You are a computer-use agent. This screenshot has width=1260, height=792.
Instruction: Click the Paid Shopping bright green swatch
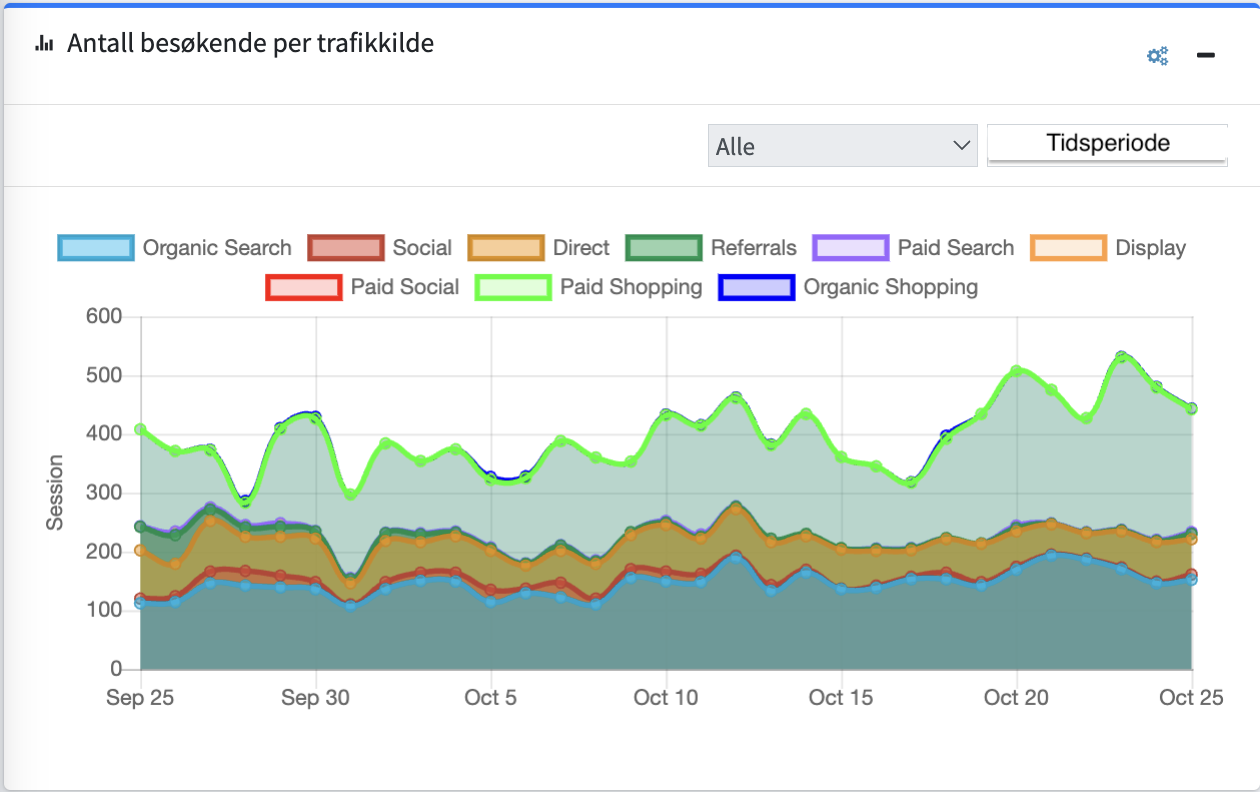[x=513, y=287]
